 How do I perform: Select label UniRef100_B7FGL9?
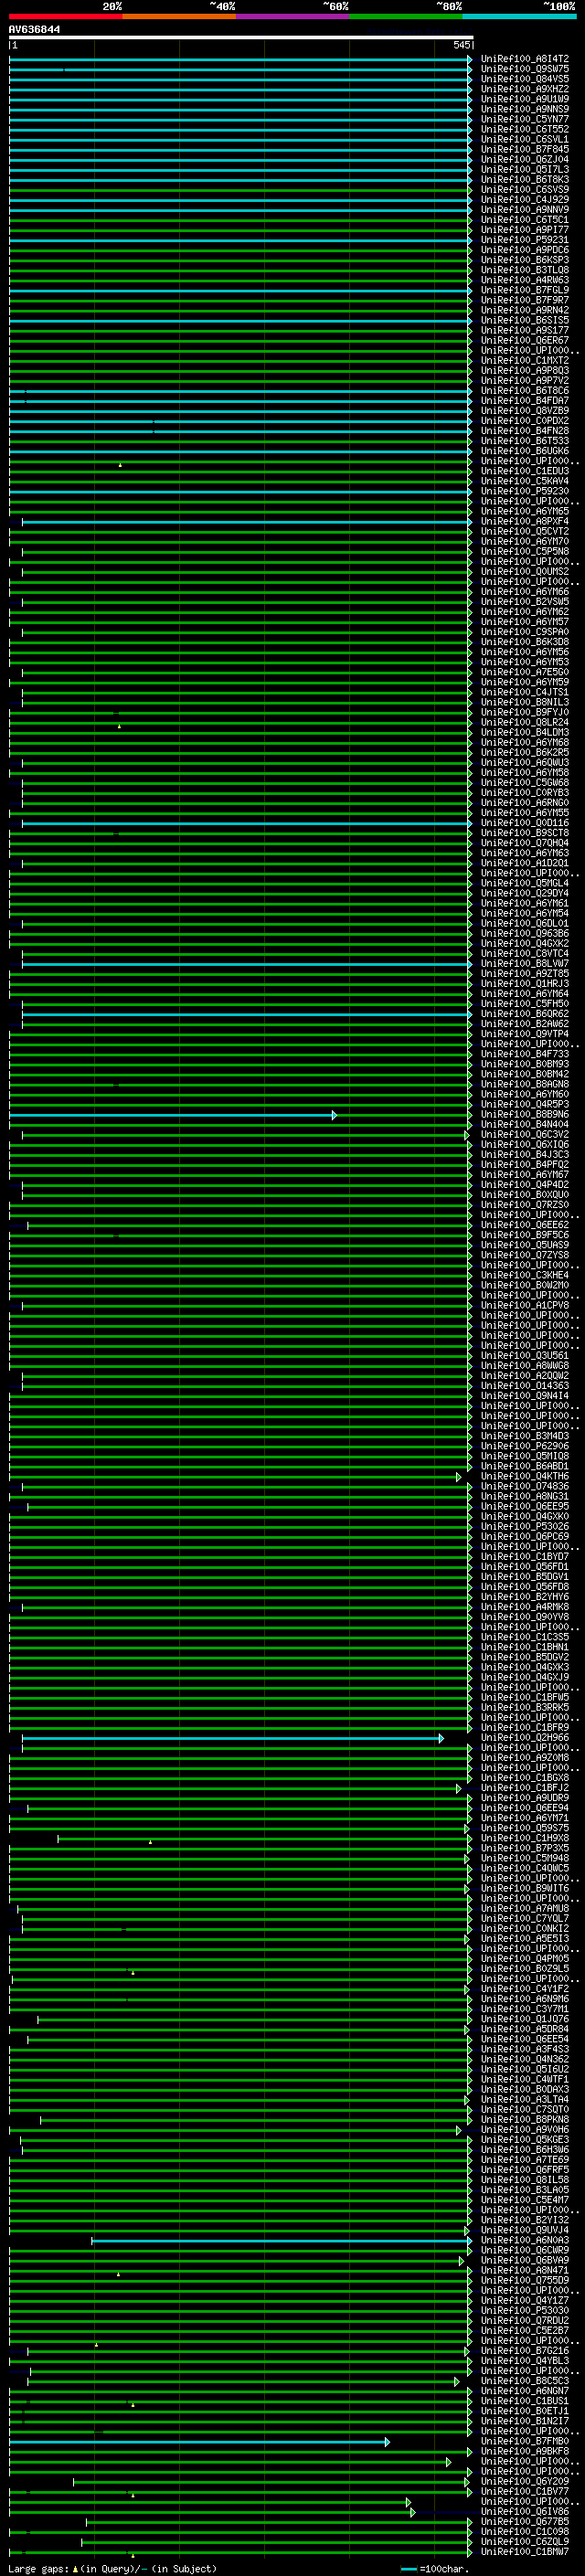click(x=524, y=290)
